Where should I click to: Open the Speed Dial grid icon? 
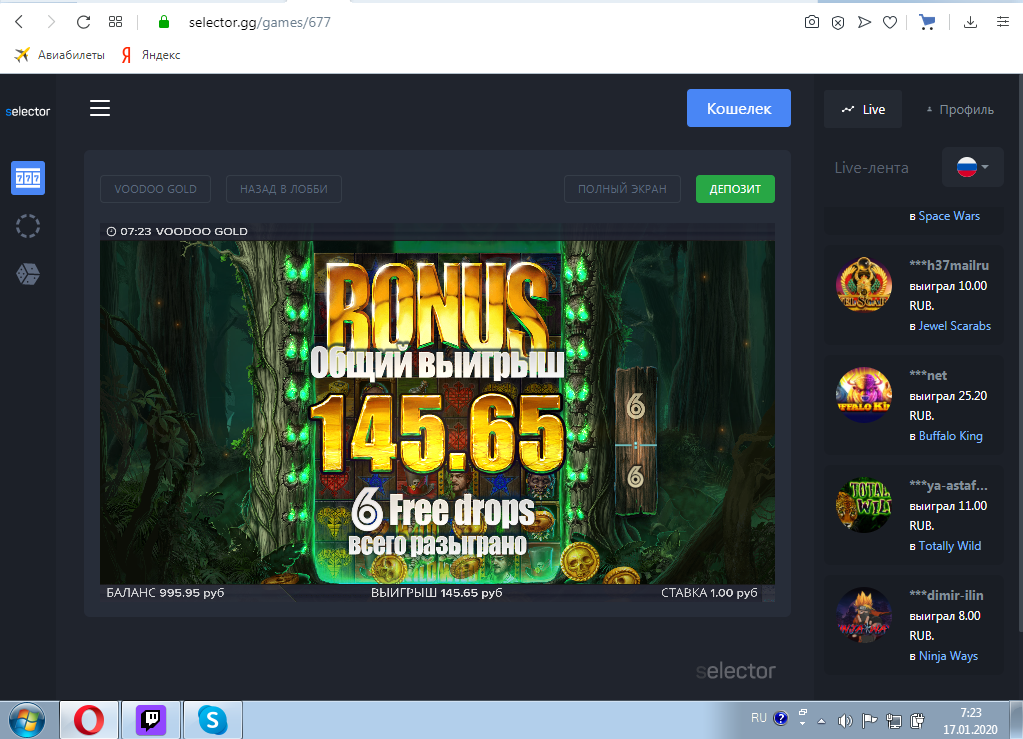[x=115, y=22]
